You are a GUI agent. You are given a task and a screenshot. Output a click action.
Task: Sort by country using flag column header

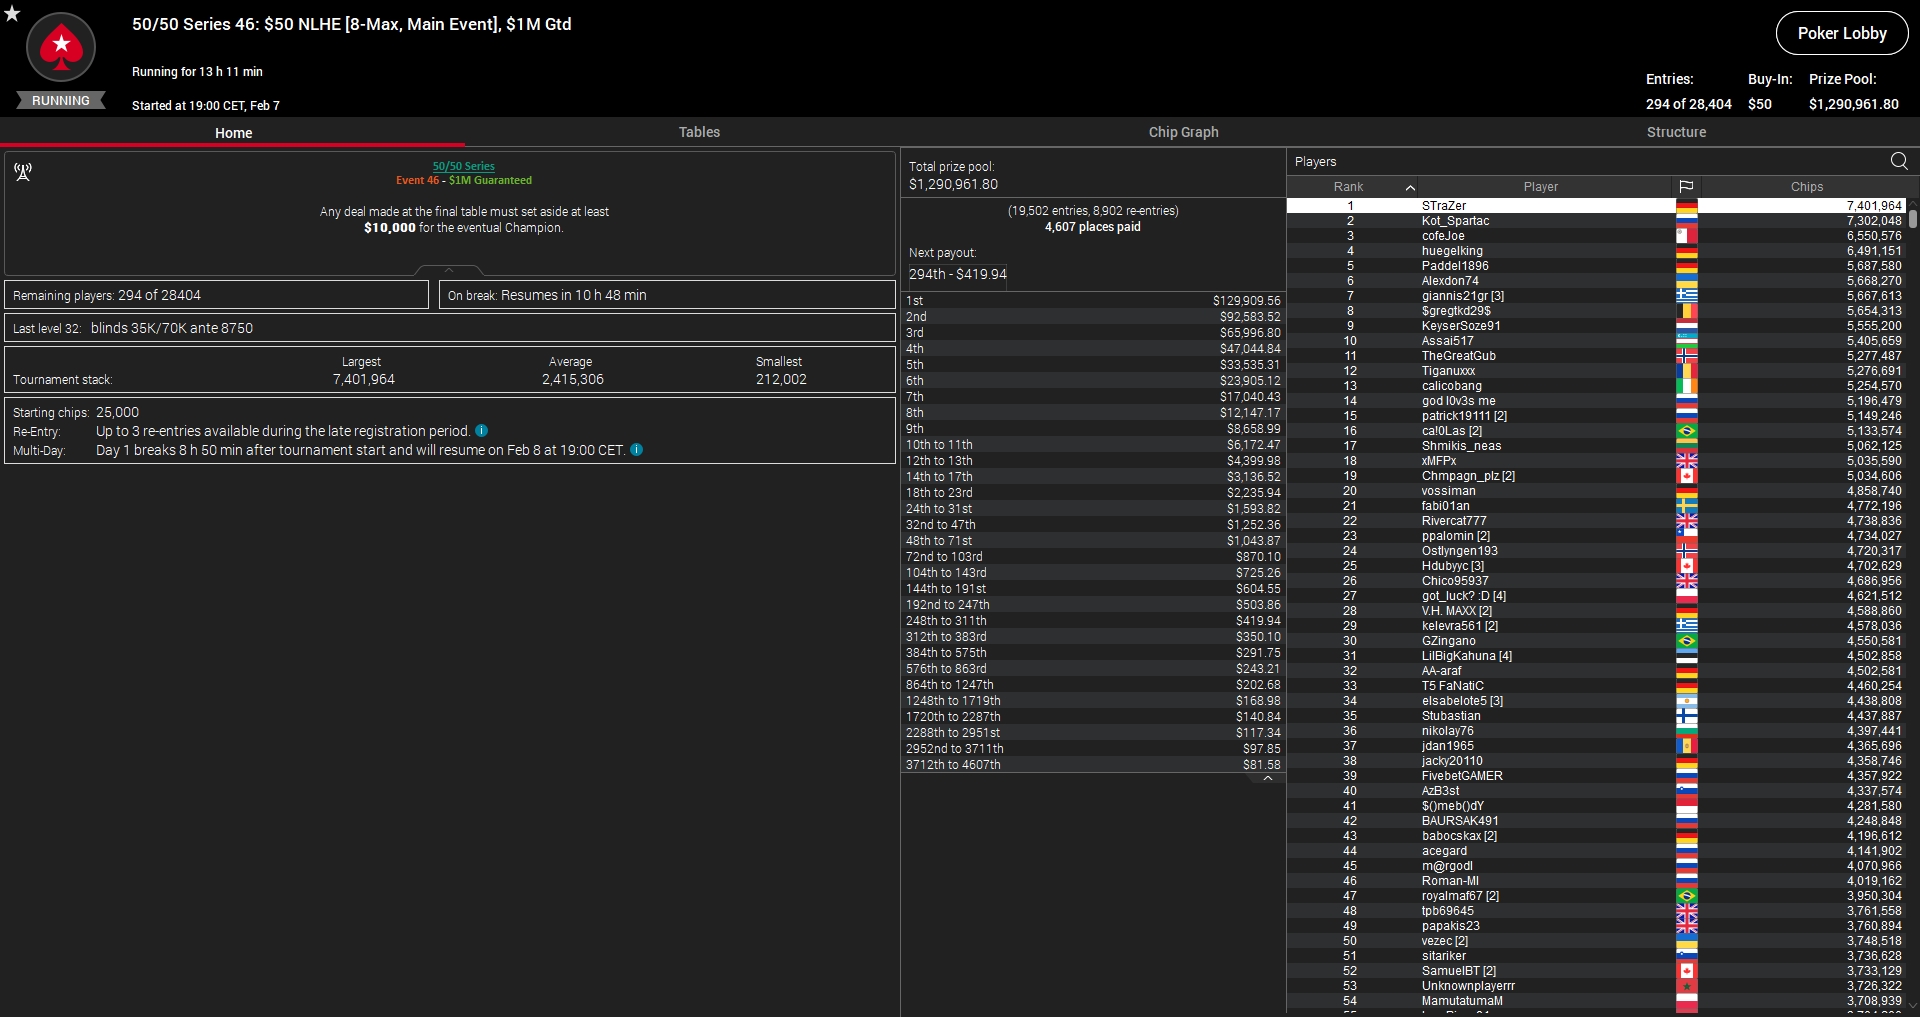(x=1686, y=187)
